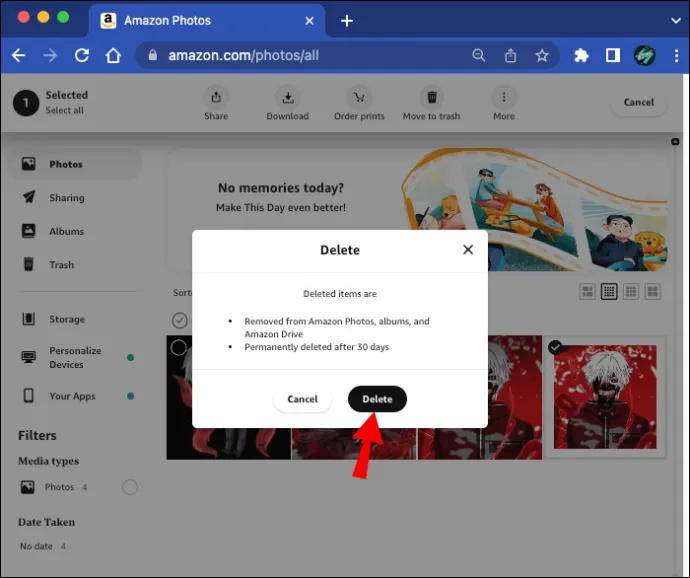Click the browser back arrow
Viewport: 690px width, 578px height.
point(18,55)
